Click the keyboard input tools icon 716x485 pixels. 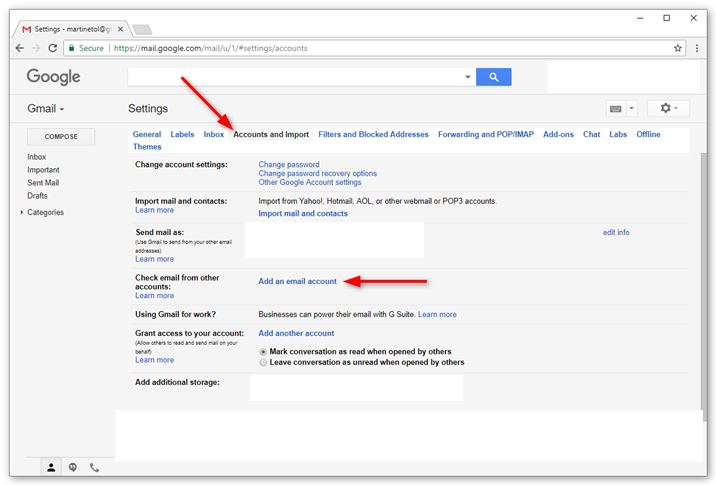pos(616,109)
